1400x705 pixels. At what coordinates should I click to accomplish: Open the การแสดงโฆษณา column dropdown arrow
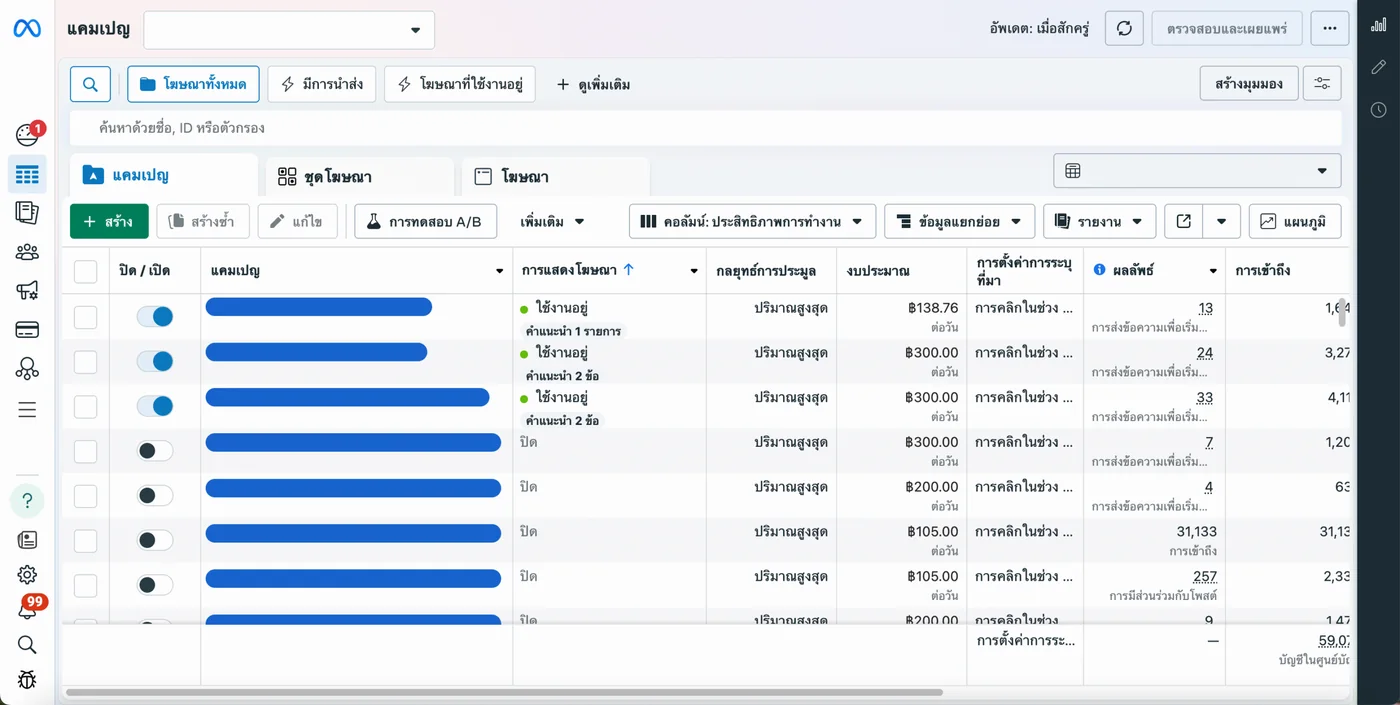coord(694,271)
